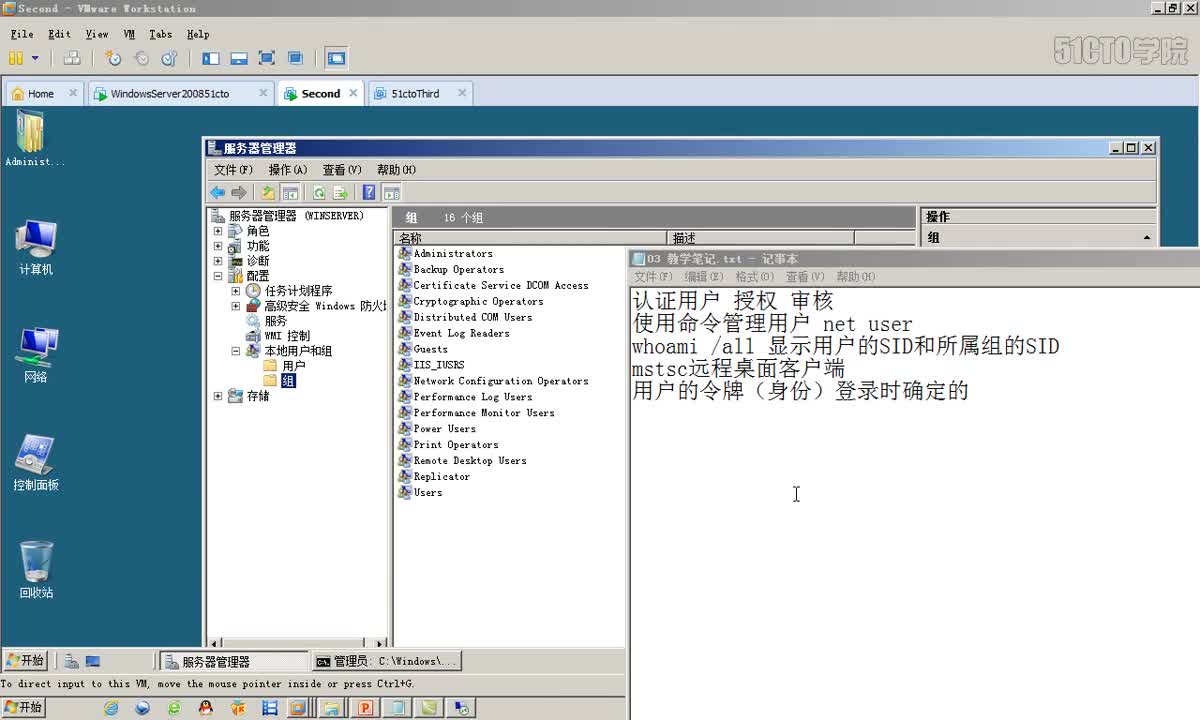Expand the 诊断 tree node
Viewport: 1200px width, 720px height.
(218, 261)
